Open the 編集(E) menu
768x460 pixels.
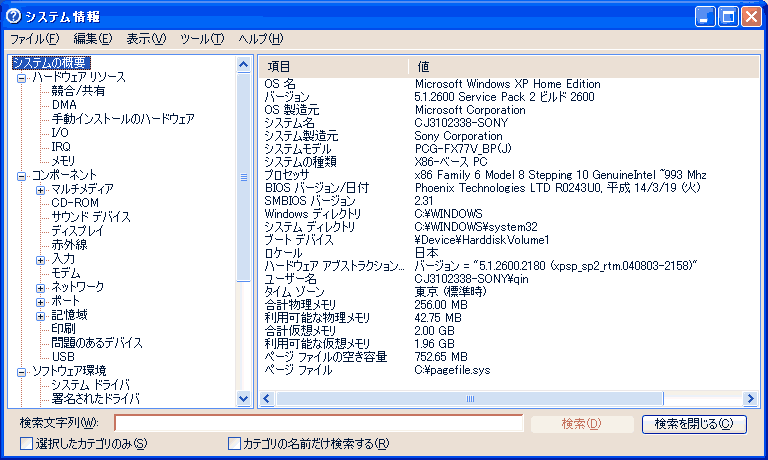93,39
